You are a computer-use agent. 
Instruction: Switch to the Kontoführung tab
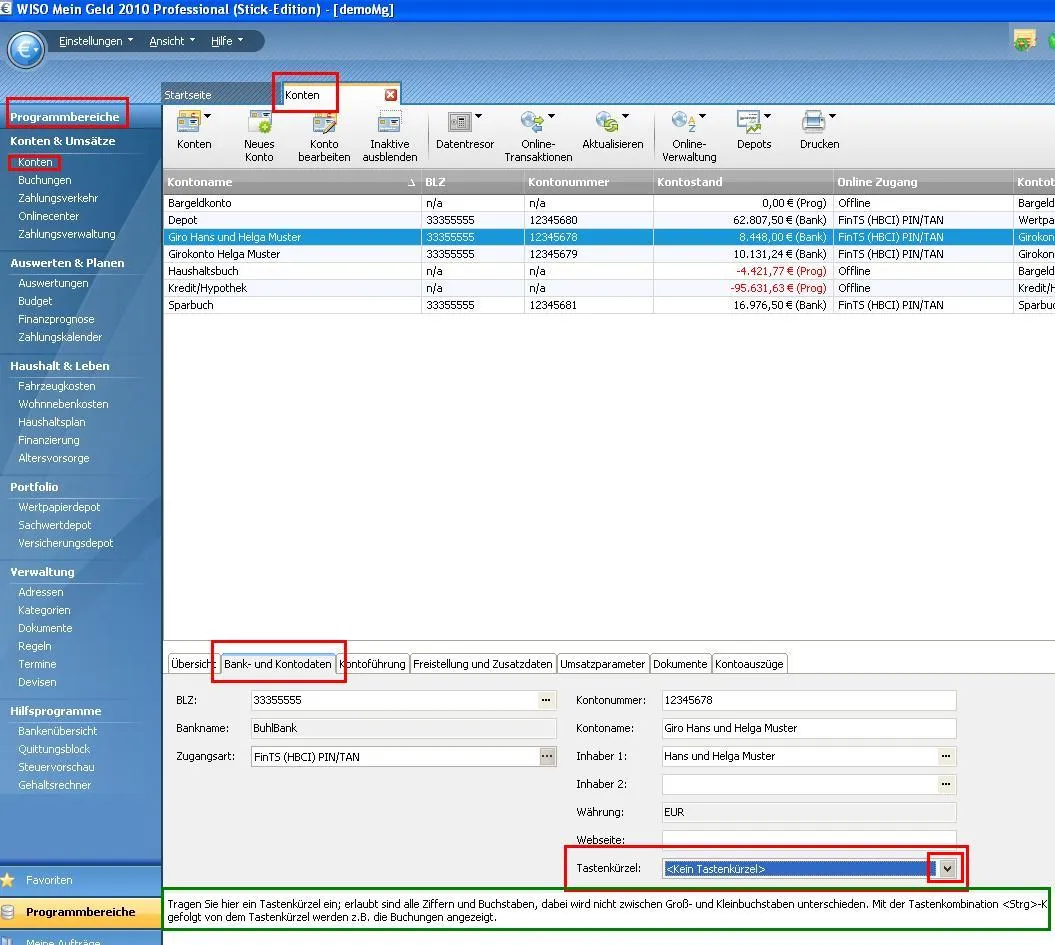tap(374, 664)
